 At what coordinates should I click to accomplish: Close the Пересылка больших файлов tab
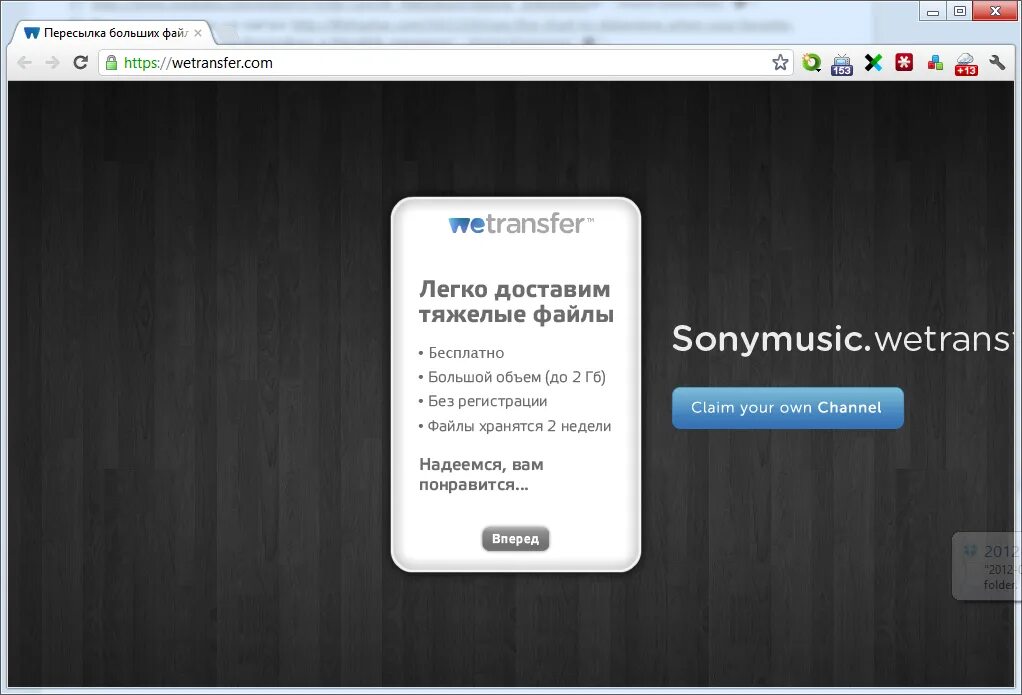coord(198,33)
